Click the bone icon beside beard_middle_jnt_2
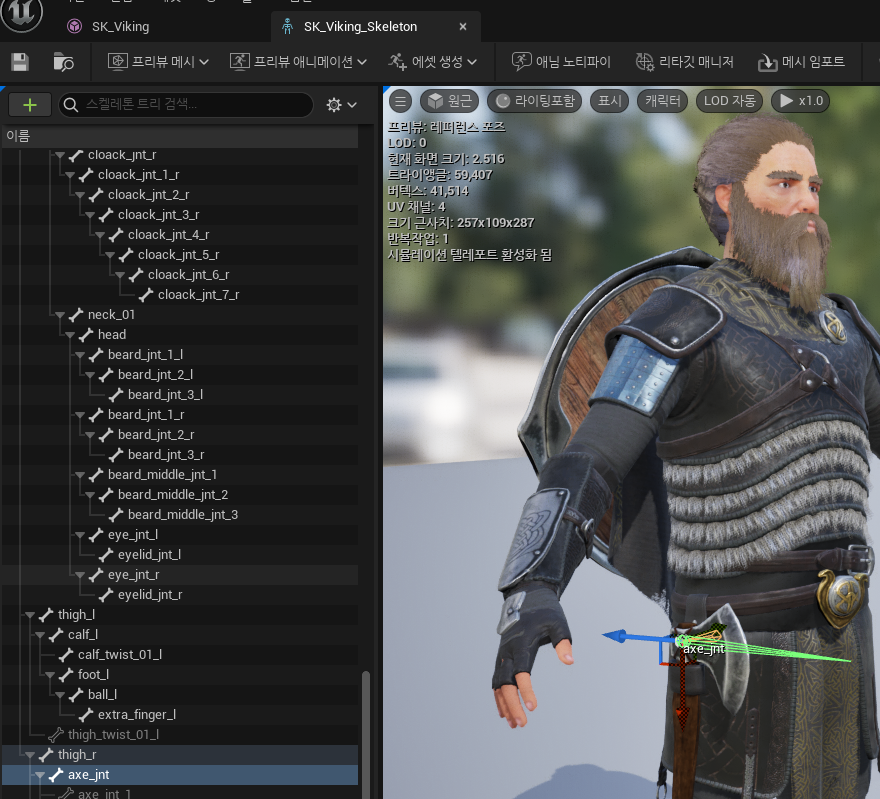880x799 pixels. (106, 495)
